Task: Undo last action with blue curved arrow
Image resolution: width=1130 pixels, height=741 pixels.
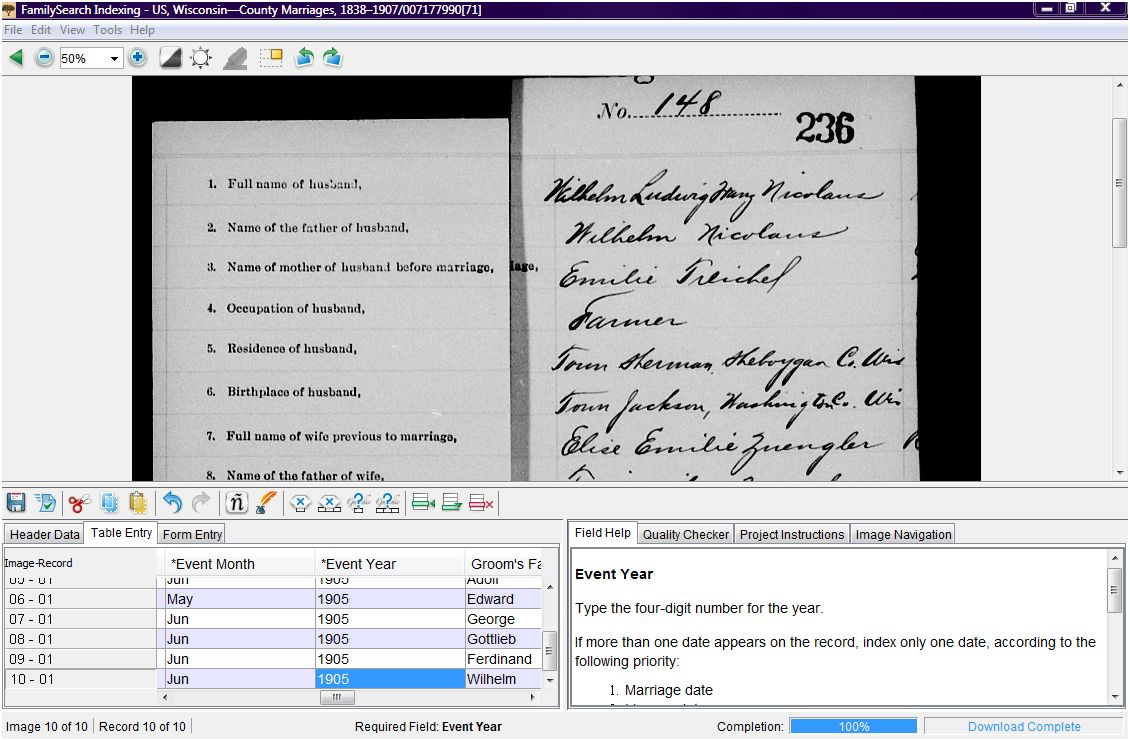Action: (172, 502)
